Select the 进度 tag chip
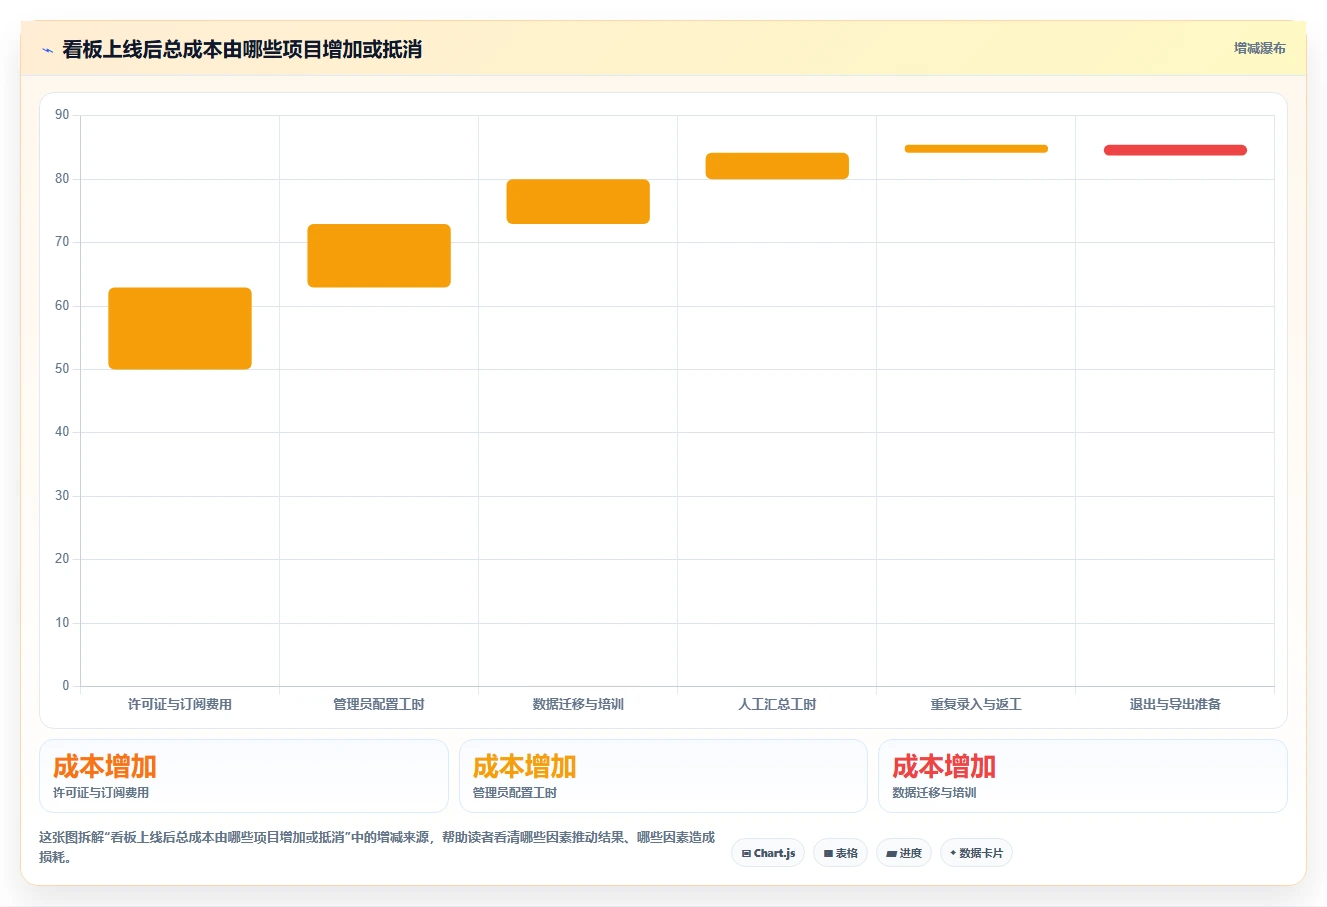1327x907 pixels. pyautogui.click(x=904, y=853)
